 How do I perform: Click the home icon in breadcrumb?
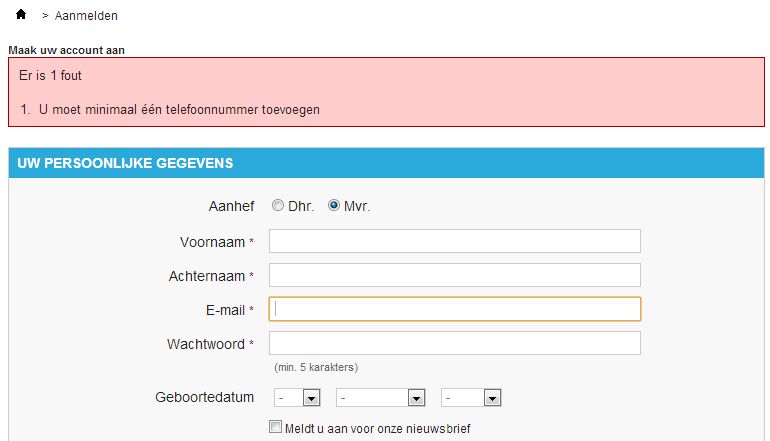[21, 15]
